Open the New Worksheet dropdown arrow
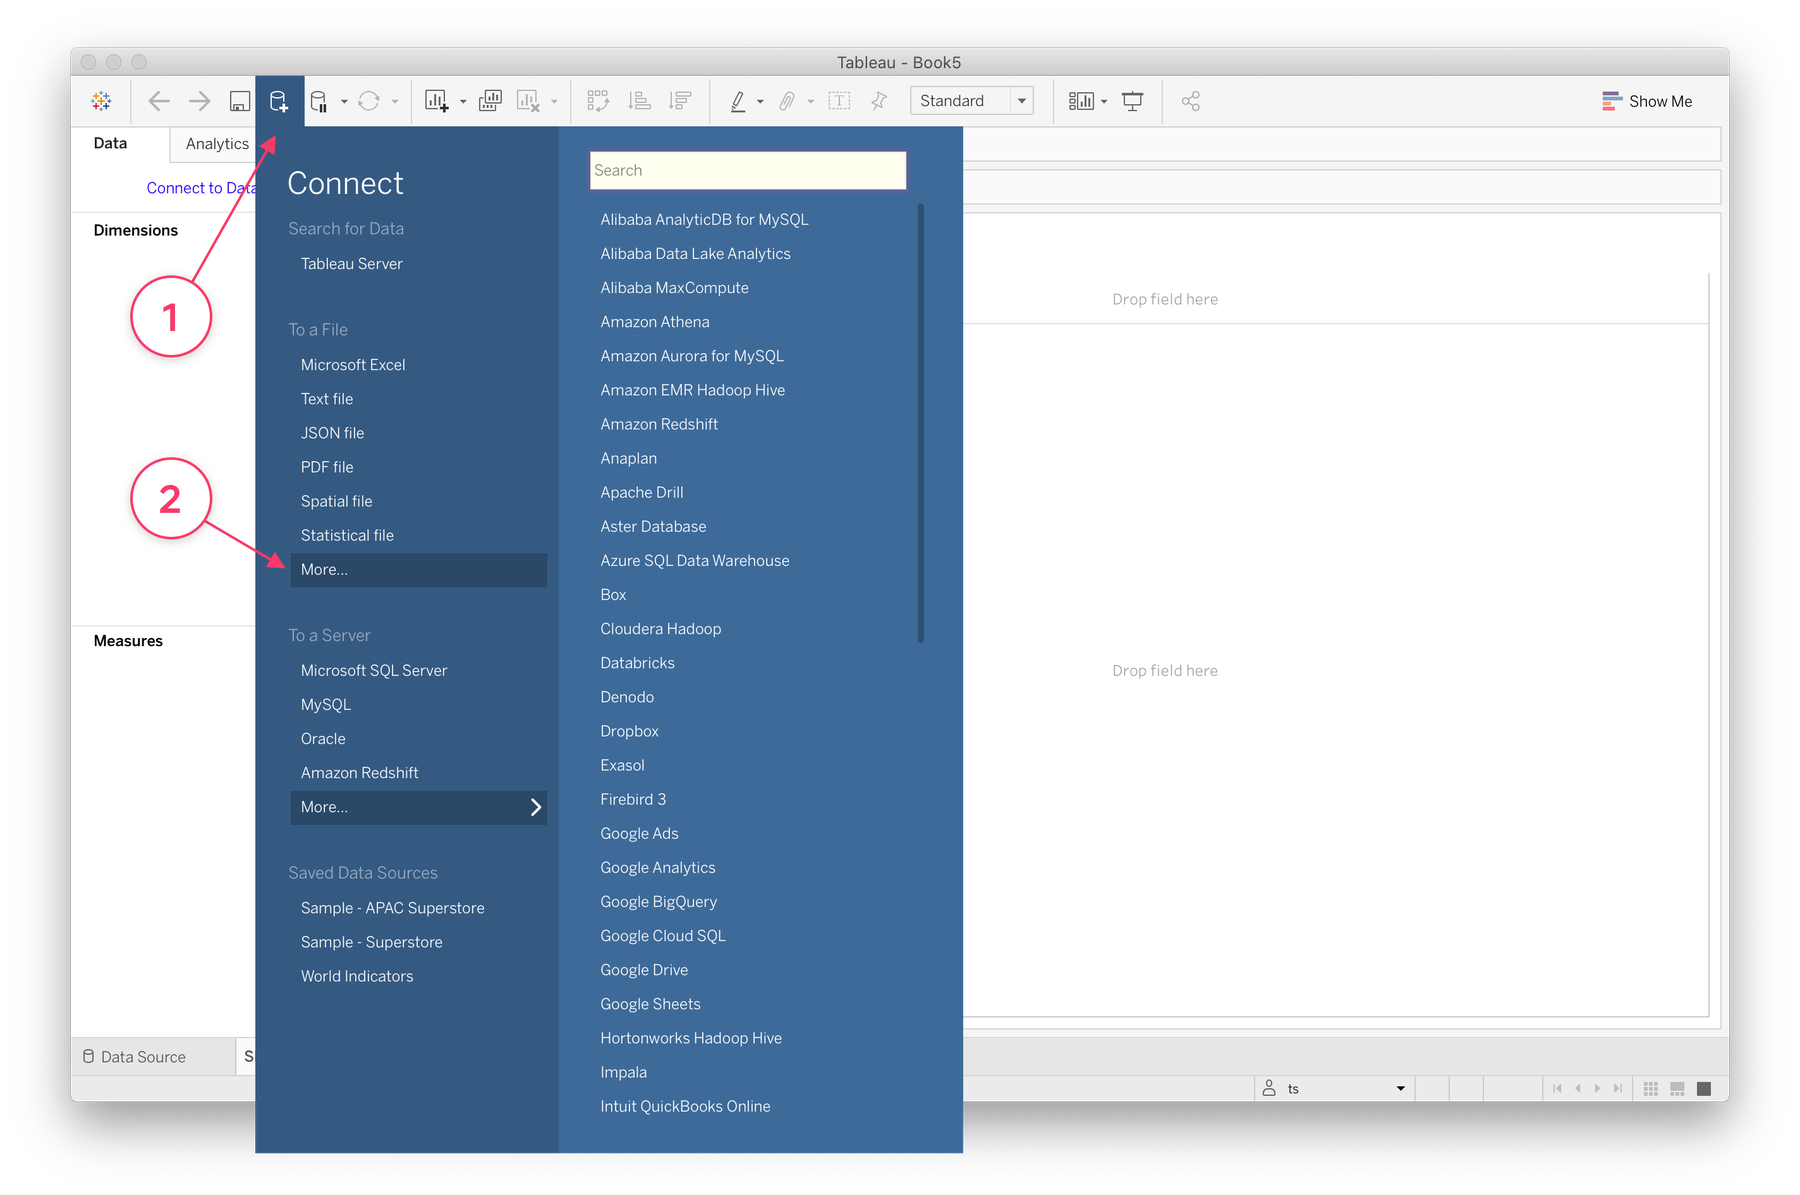Image resolution: width=1800 pixels, height=1195 pixels. (463, 102)
